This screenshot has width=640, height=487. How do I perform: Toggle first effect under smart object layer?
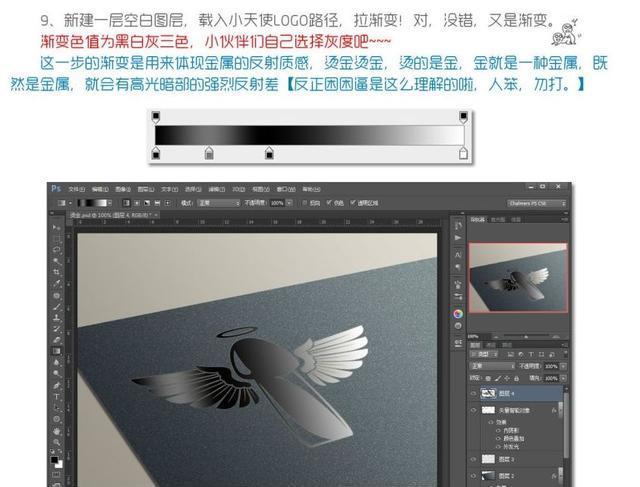(498, 431)
